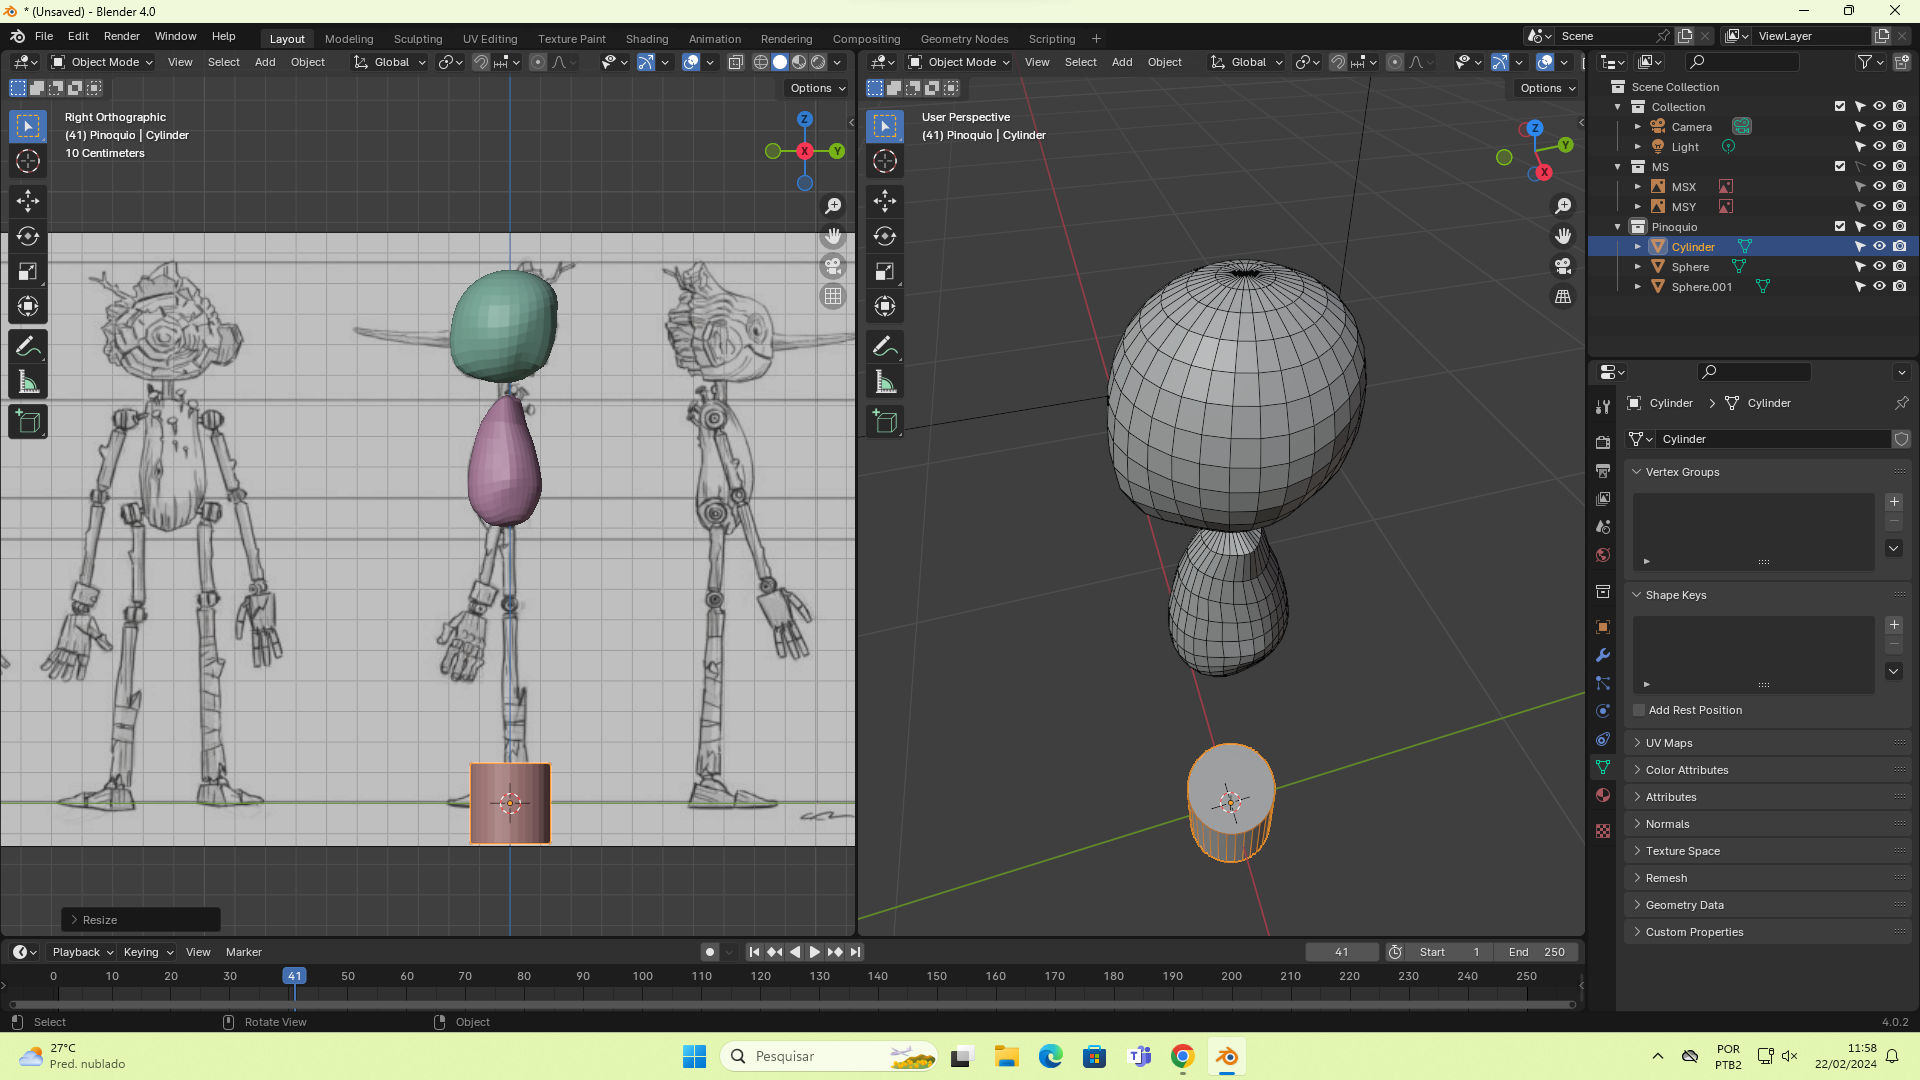Open the Render menu
The image size is (1920, 1080).
122,36
